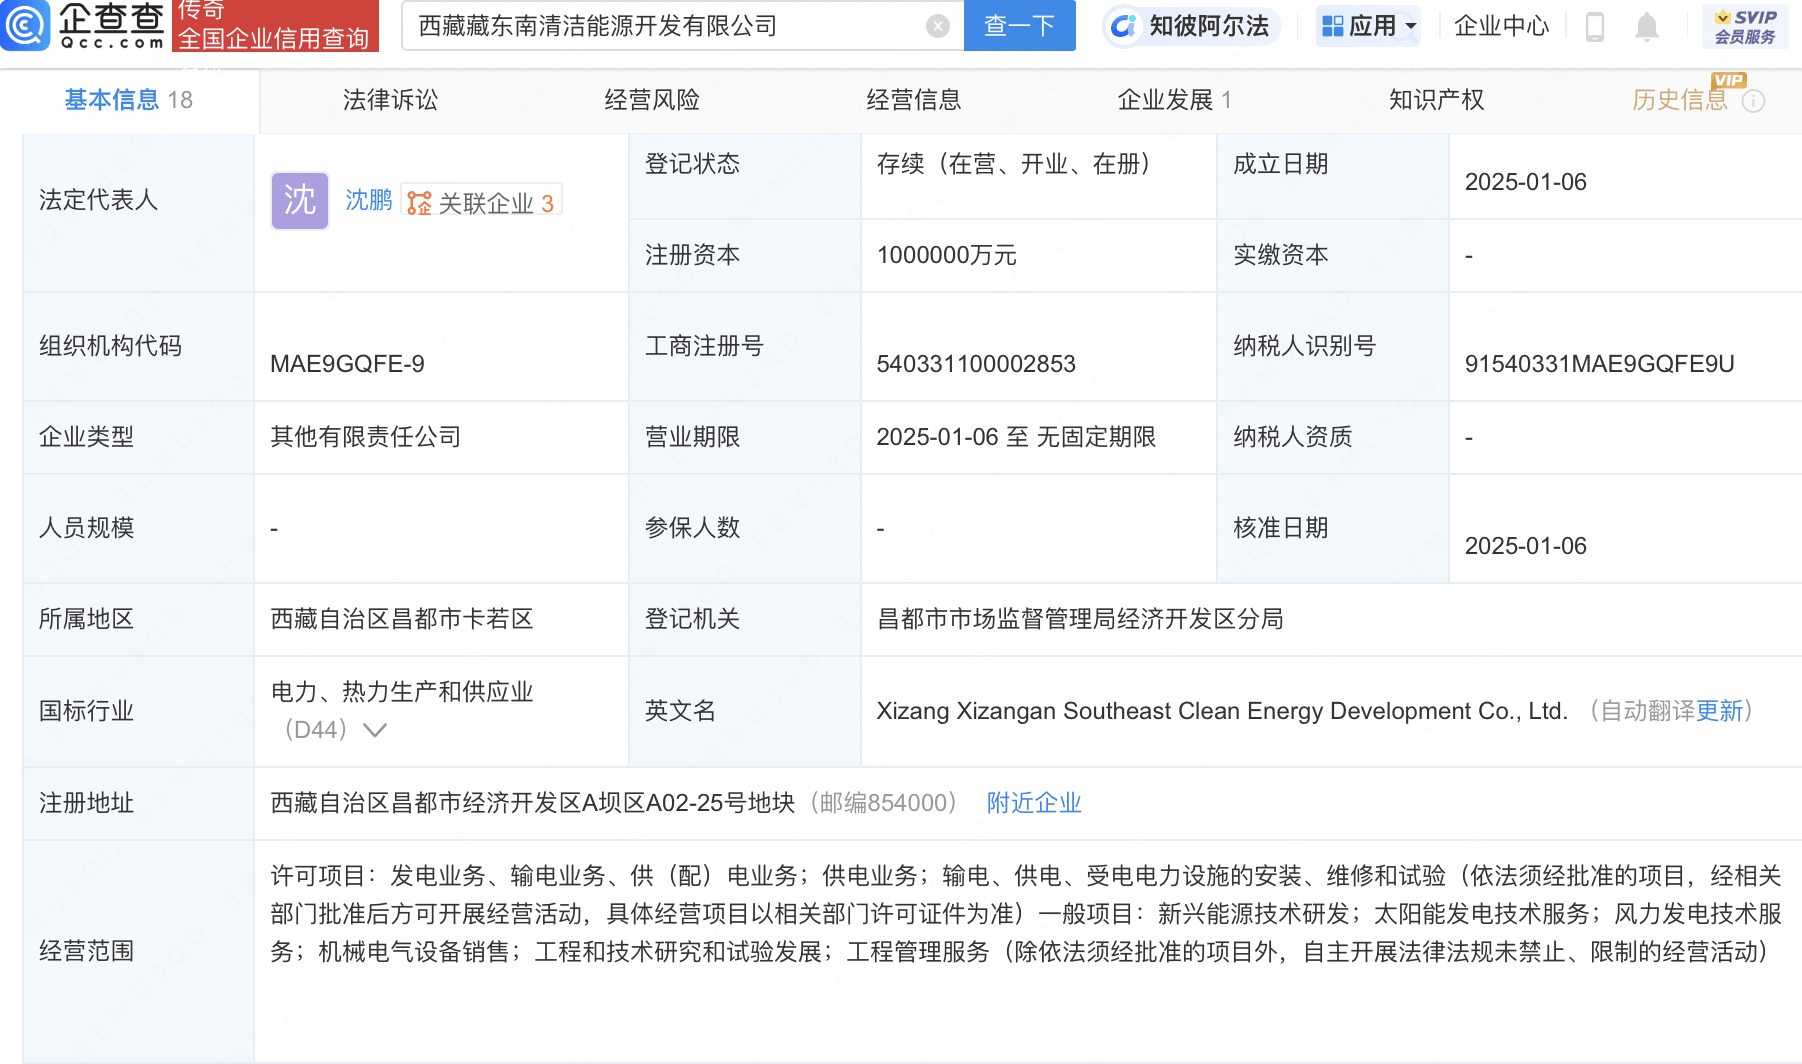The width and height of the screenshot is (1802, 1064).
Task: Switch to the 基本信息 tab
Action: pos(128,100)
